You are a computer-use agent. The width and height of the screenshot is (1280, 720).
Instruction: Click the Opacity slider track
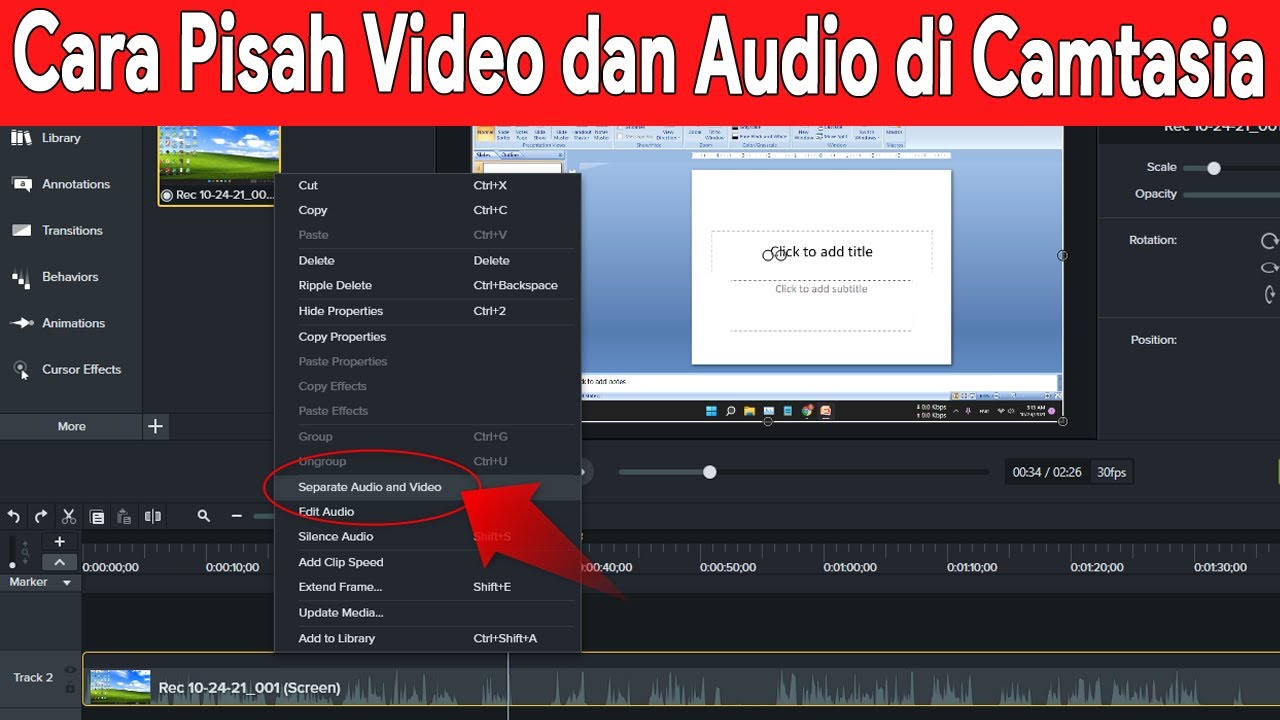[1231, 194]
